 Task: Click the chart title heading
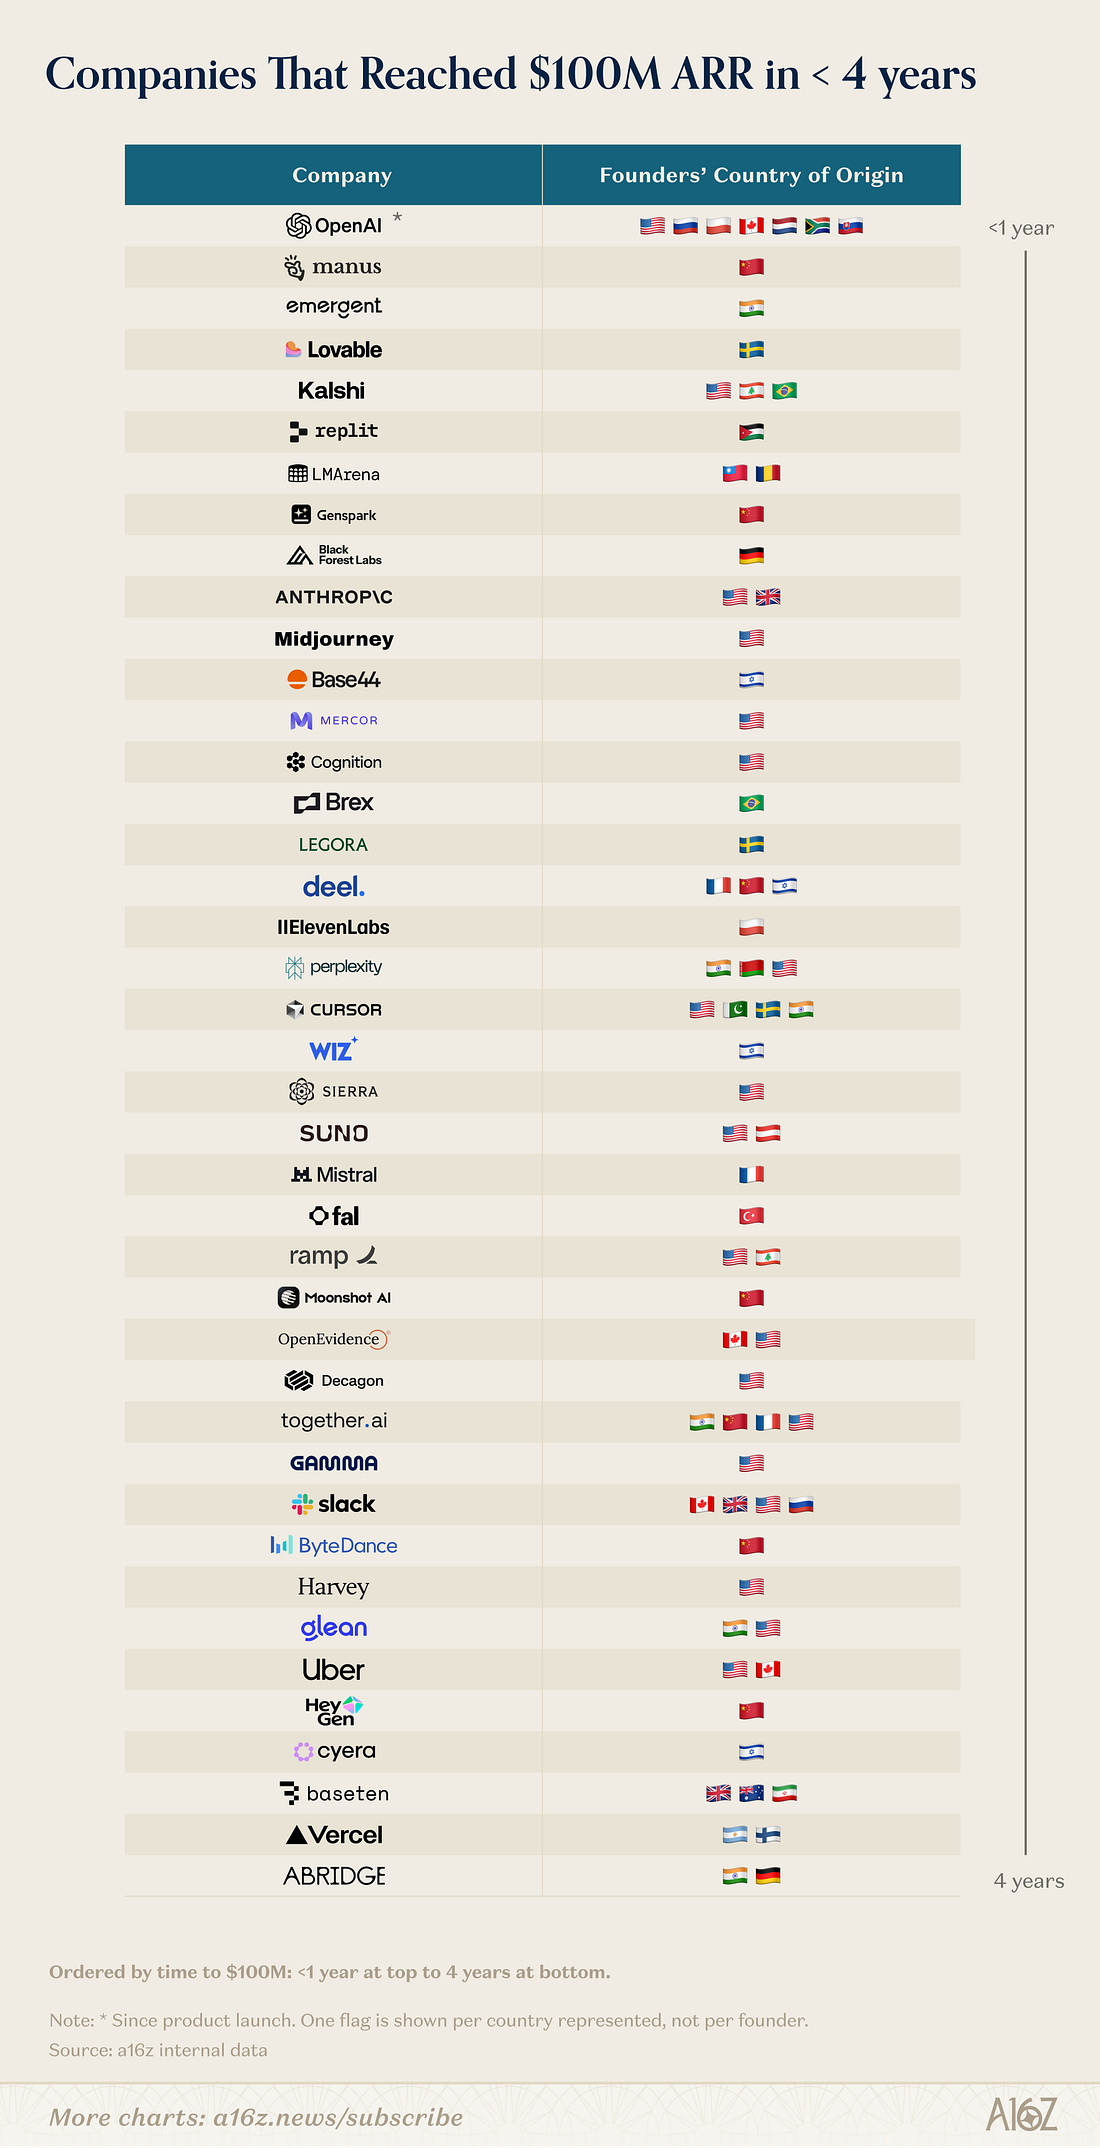click(x=511, y=75)
